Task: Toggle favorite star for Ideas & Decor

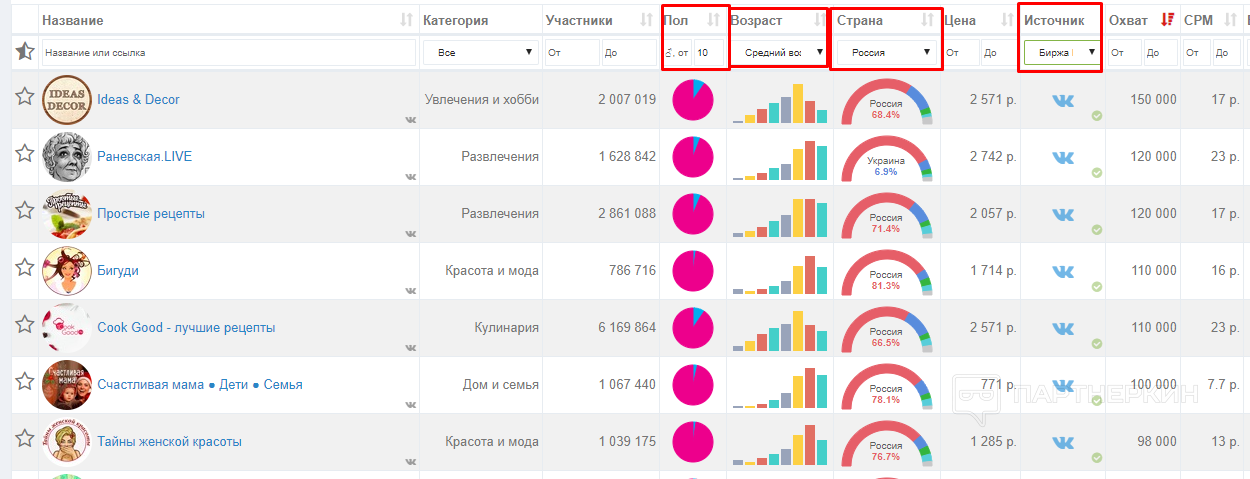Action: [25, 97]
